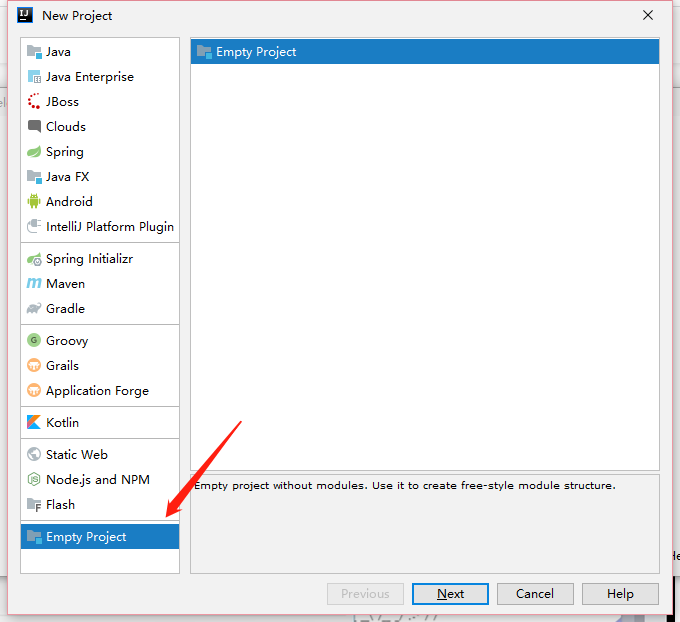Open Help for New Project
This screenshot has width=680, height=622.
coord(620,593)
